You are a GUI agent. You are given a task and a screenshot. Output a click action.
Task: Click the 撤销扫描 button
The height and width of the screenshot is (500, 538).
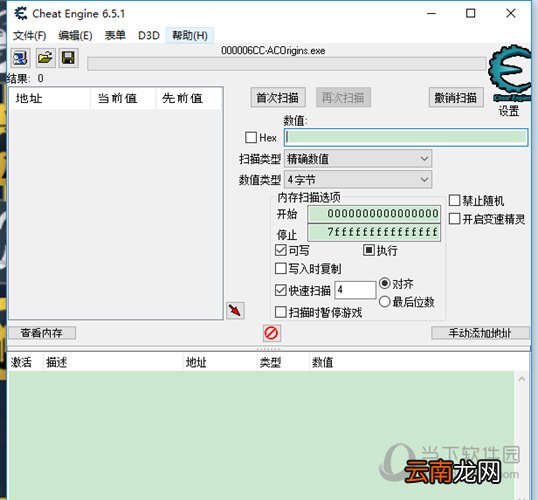(456, 98)
